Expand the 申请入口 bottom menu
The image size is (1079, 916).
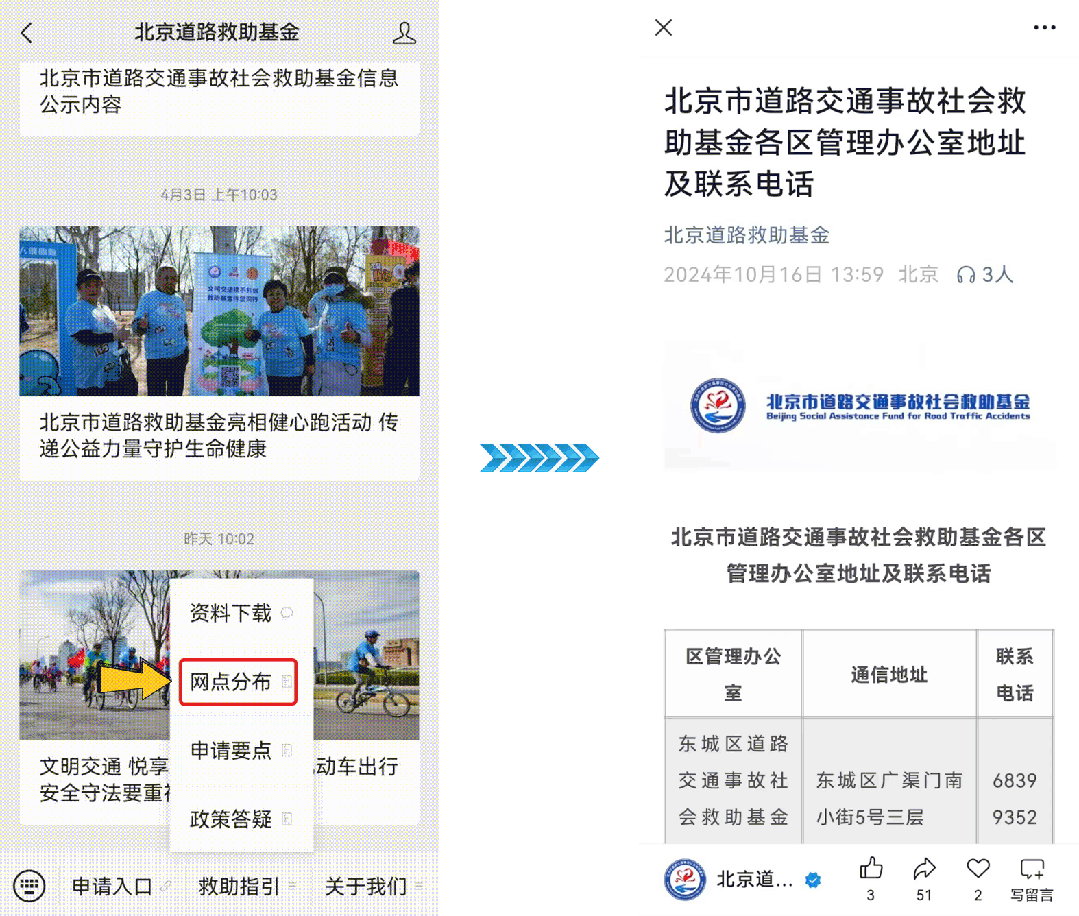113,885
